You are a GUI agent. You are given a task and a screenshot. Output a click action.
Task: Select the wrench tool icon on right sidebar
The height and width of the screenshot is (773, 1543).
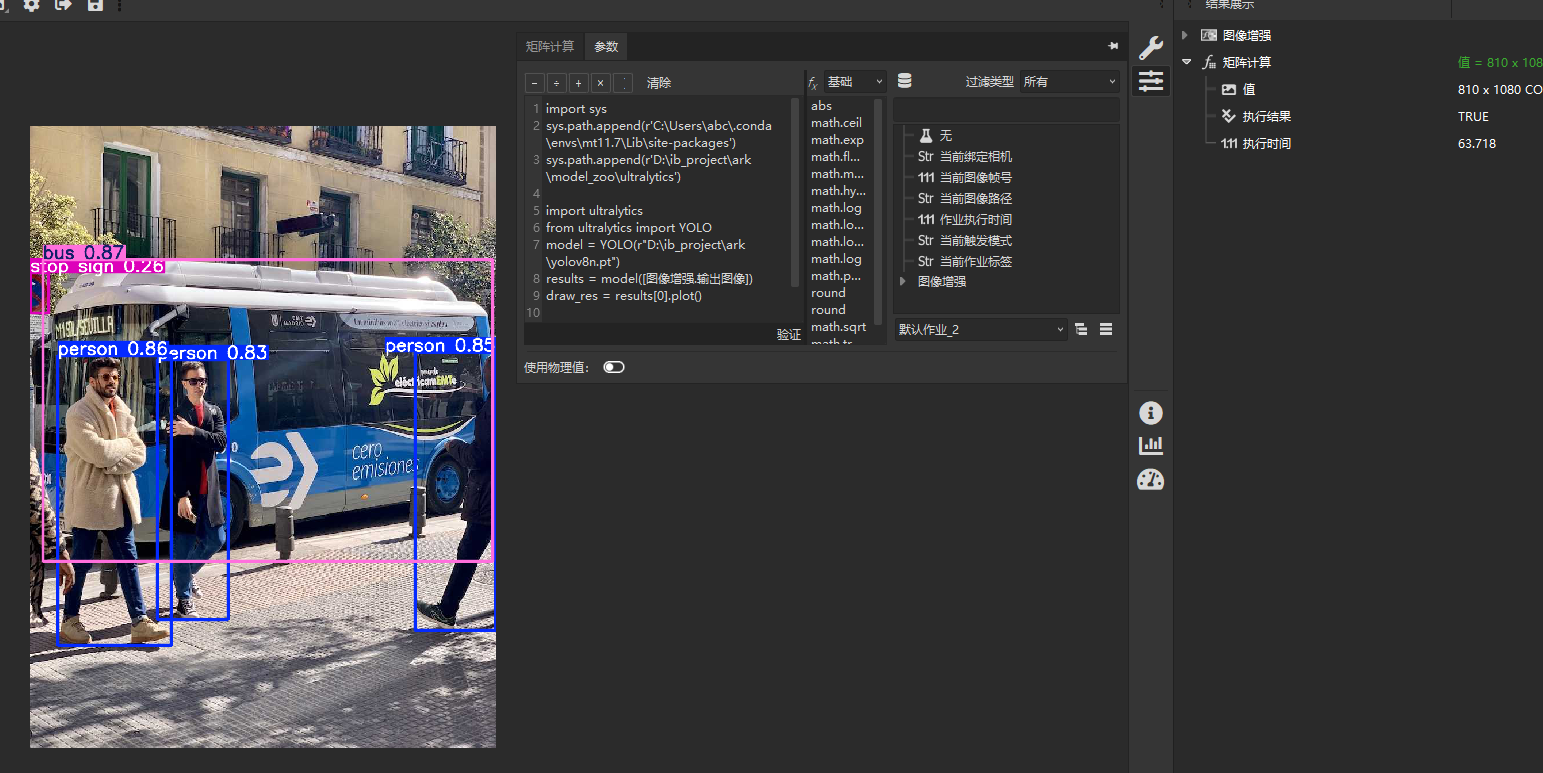point(1151,46)
